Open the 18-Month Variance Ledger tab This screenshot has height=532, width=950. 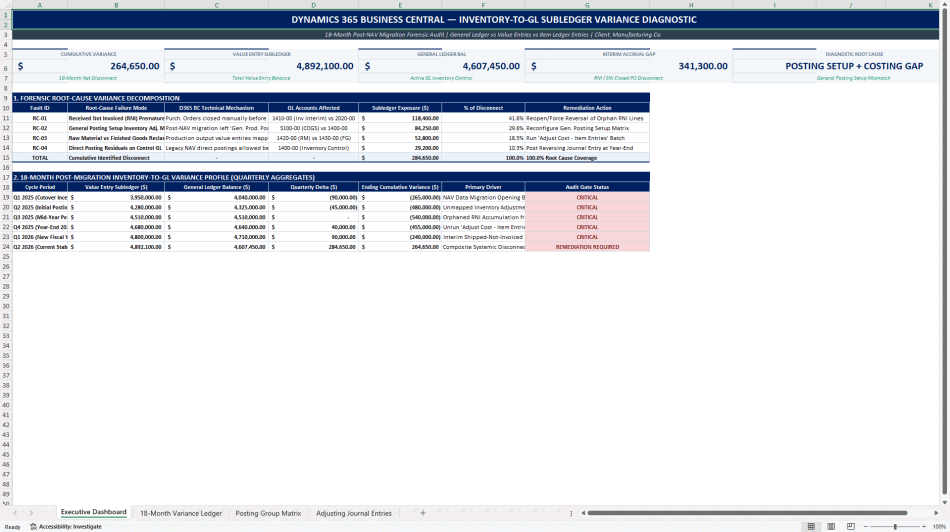[181, 513]
